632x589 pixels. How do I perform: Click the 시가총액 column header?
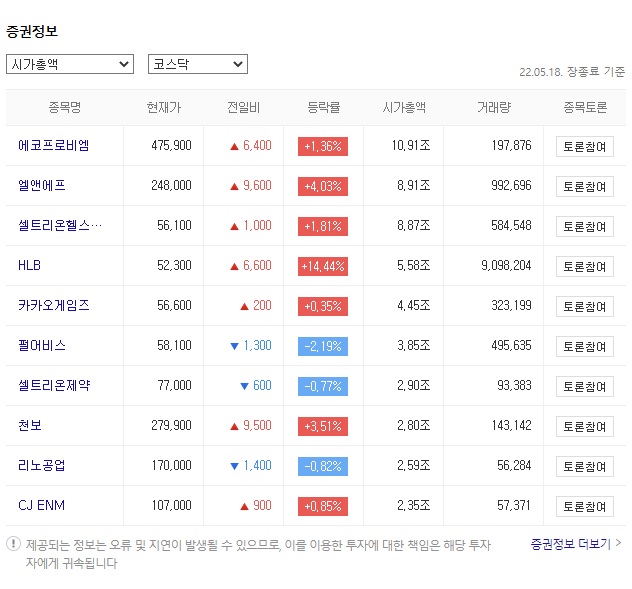pyautogui.click(x=404, y=107)
